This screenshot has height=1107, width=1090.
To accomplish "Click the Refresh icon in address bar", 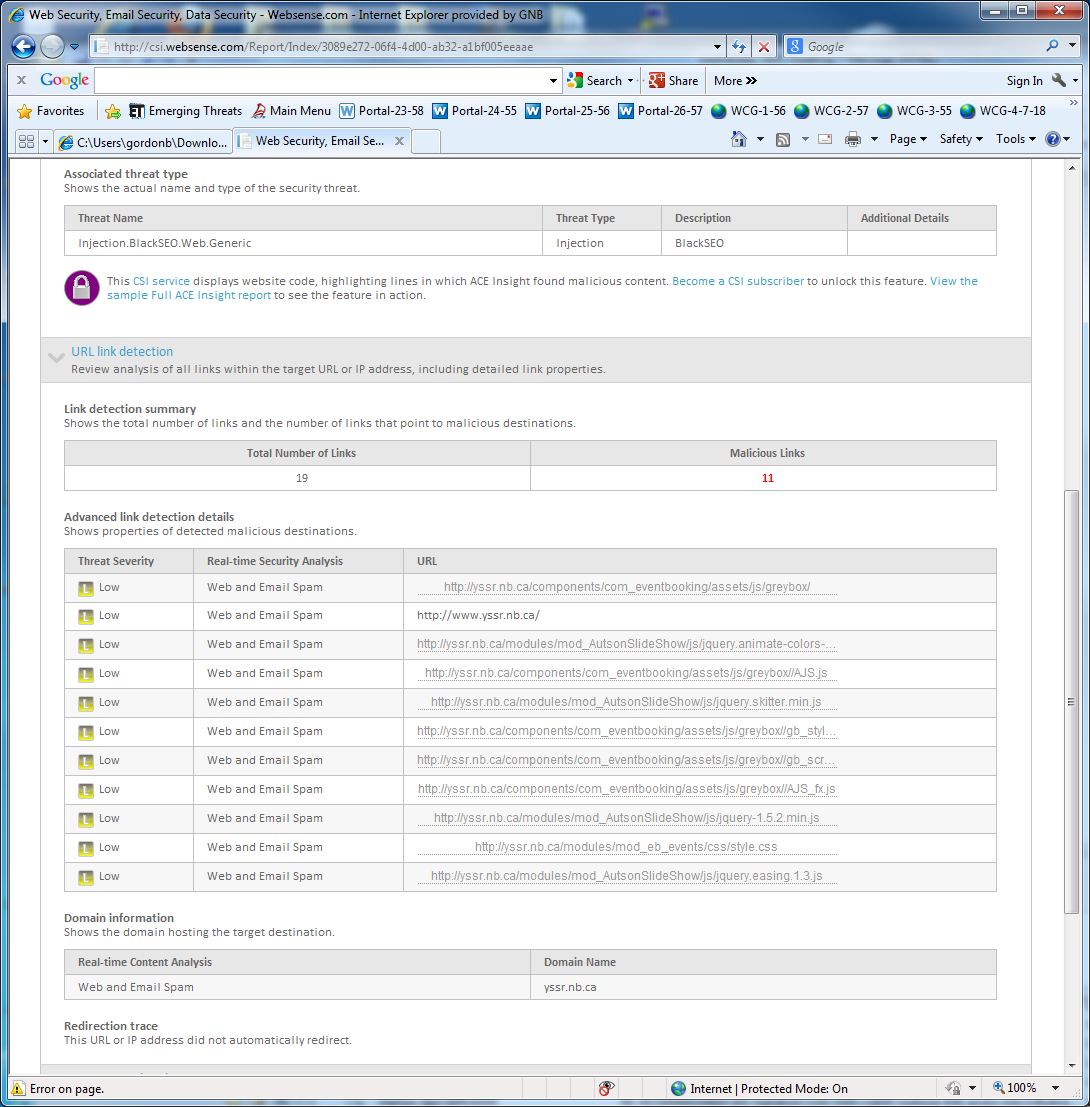I will coord(740,47).
